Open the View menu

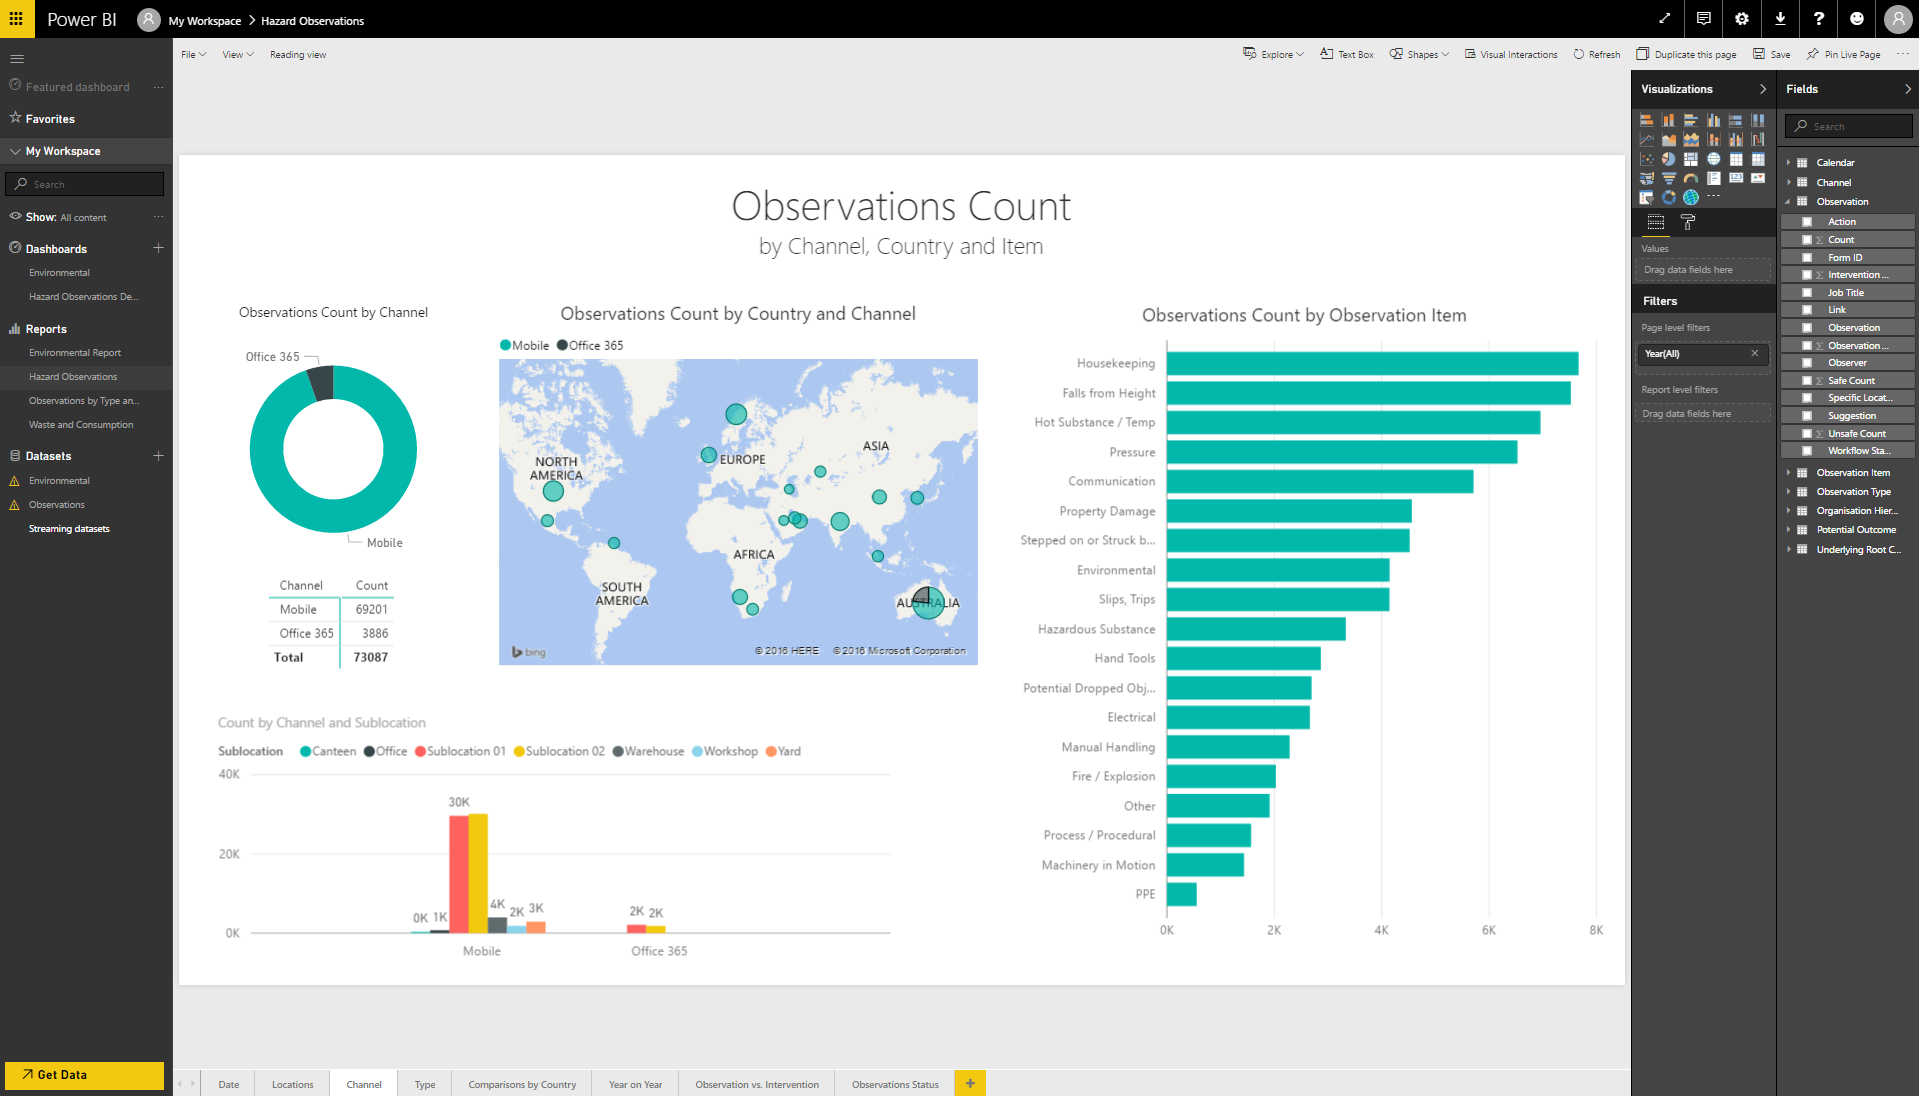[x=238, y=55]
